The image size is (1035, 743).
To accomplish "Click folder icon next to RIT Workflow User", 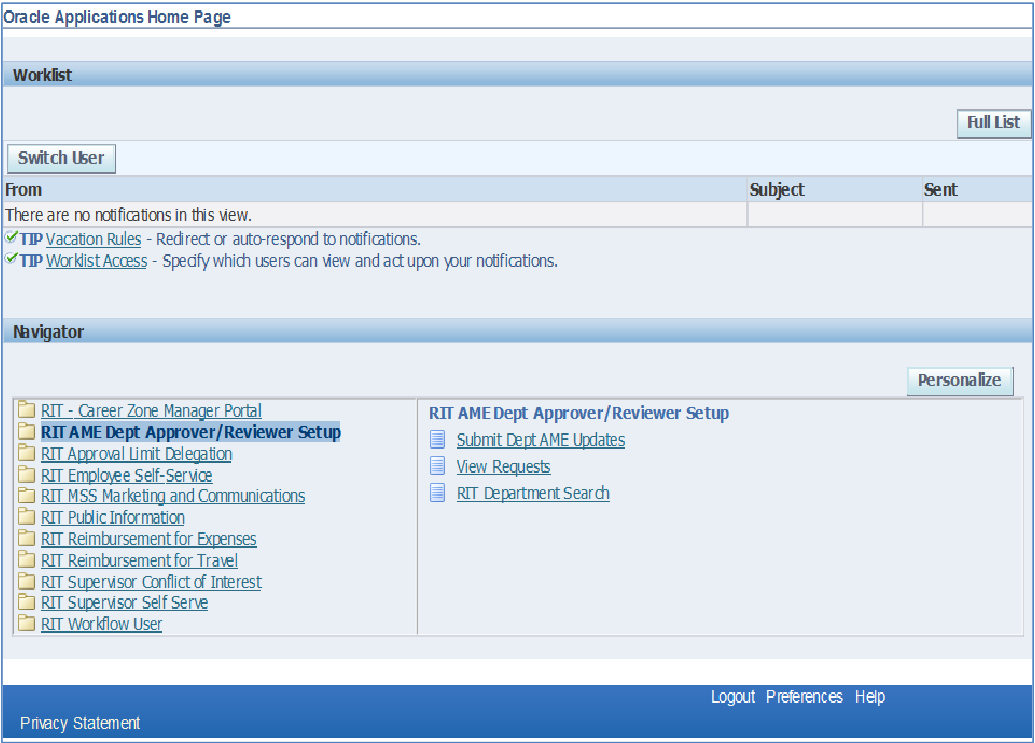I will click(26, 624).
